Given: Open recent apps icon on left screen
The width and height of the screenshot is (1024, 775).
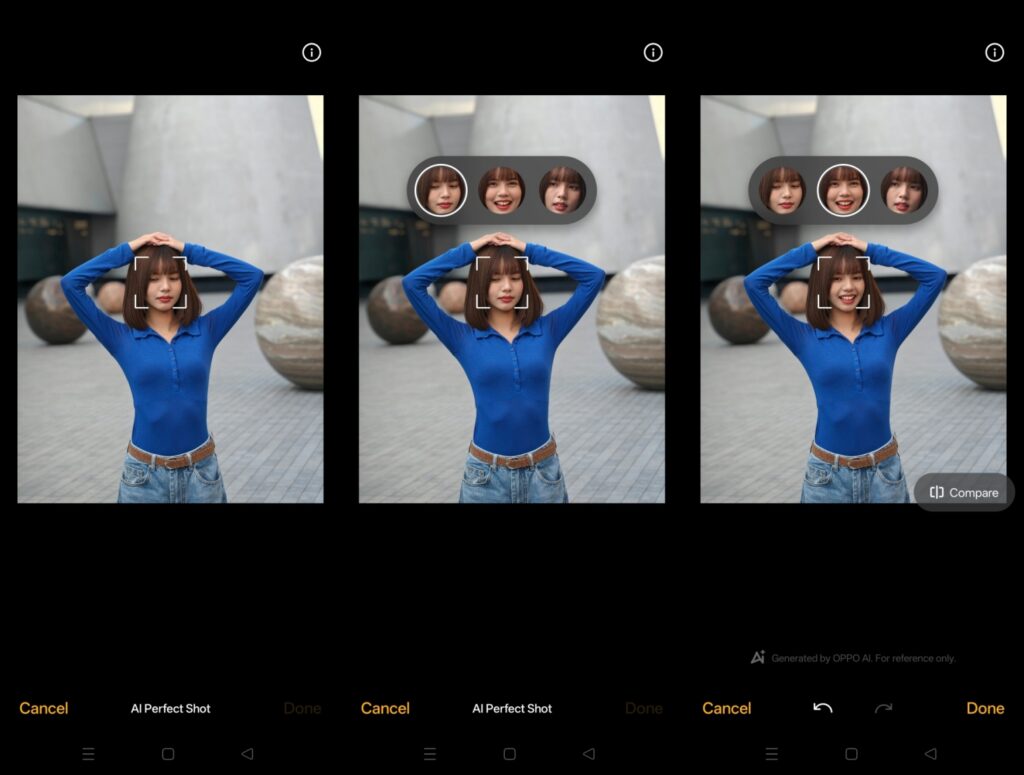Looking at the screenshot, I should tap(88, 754).
